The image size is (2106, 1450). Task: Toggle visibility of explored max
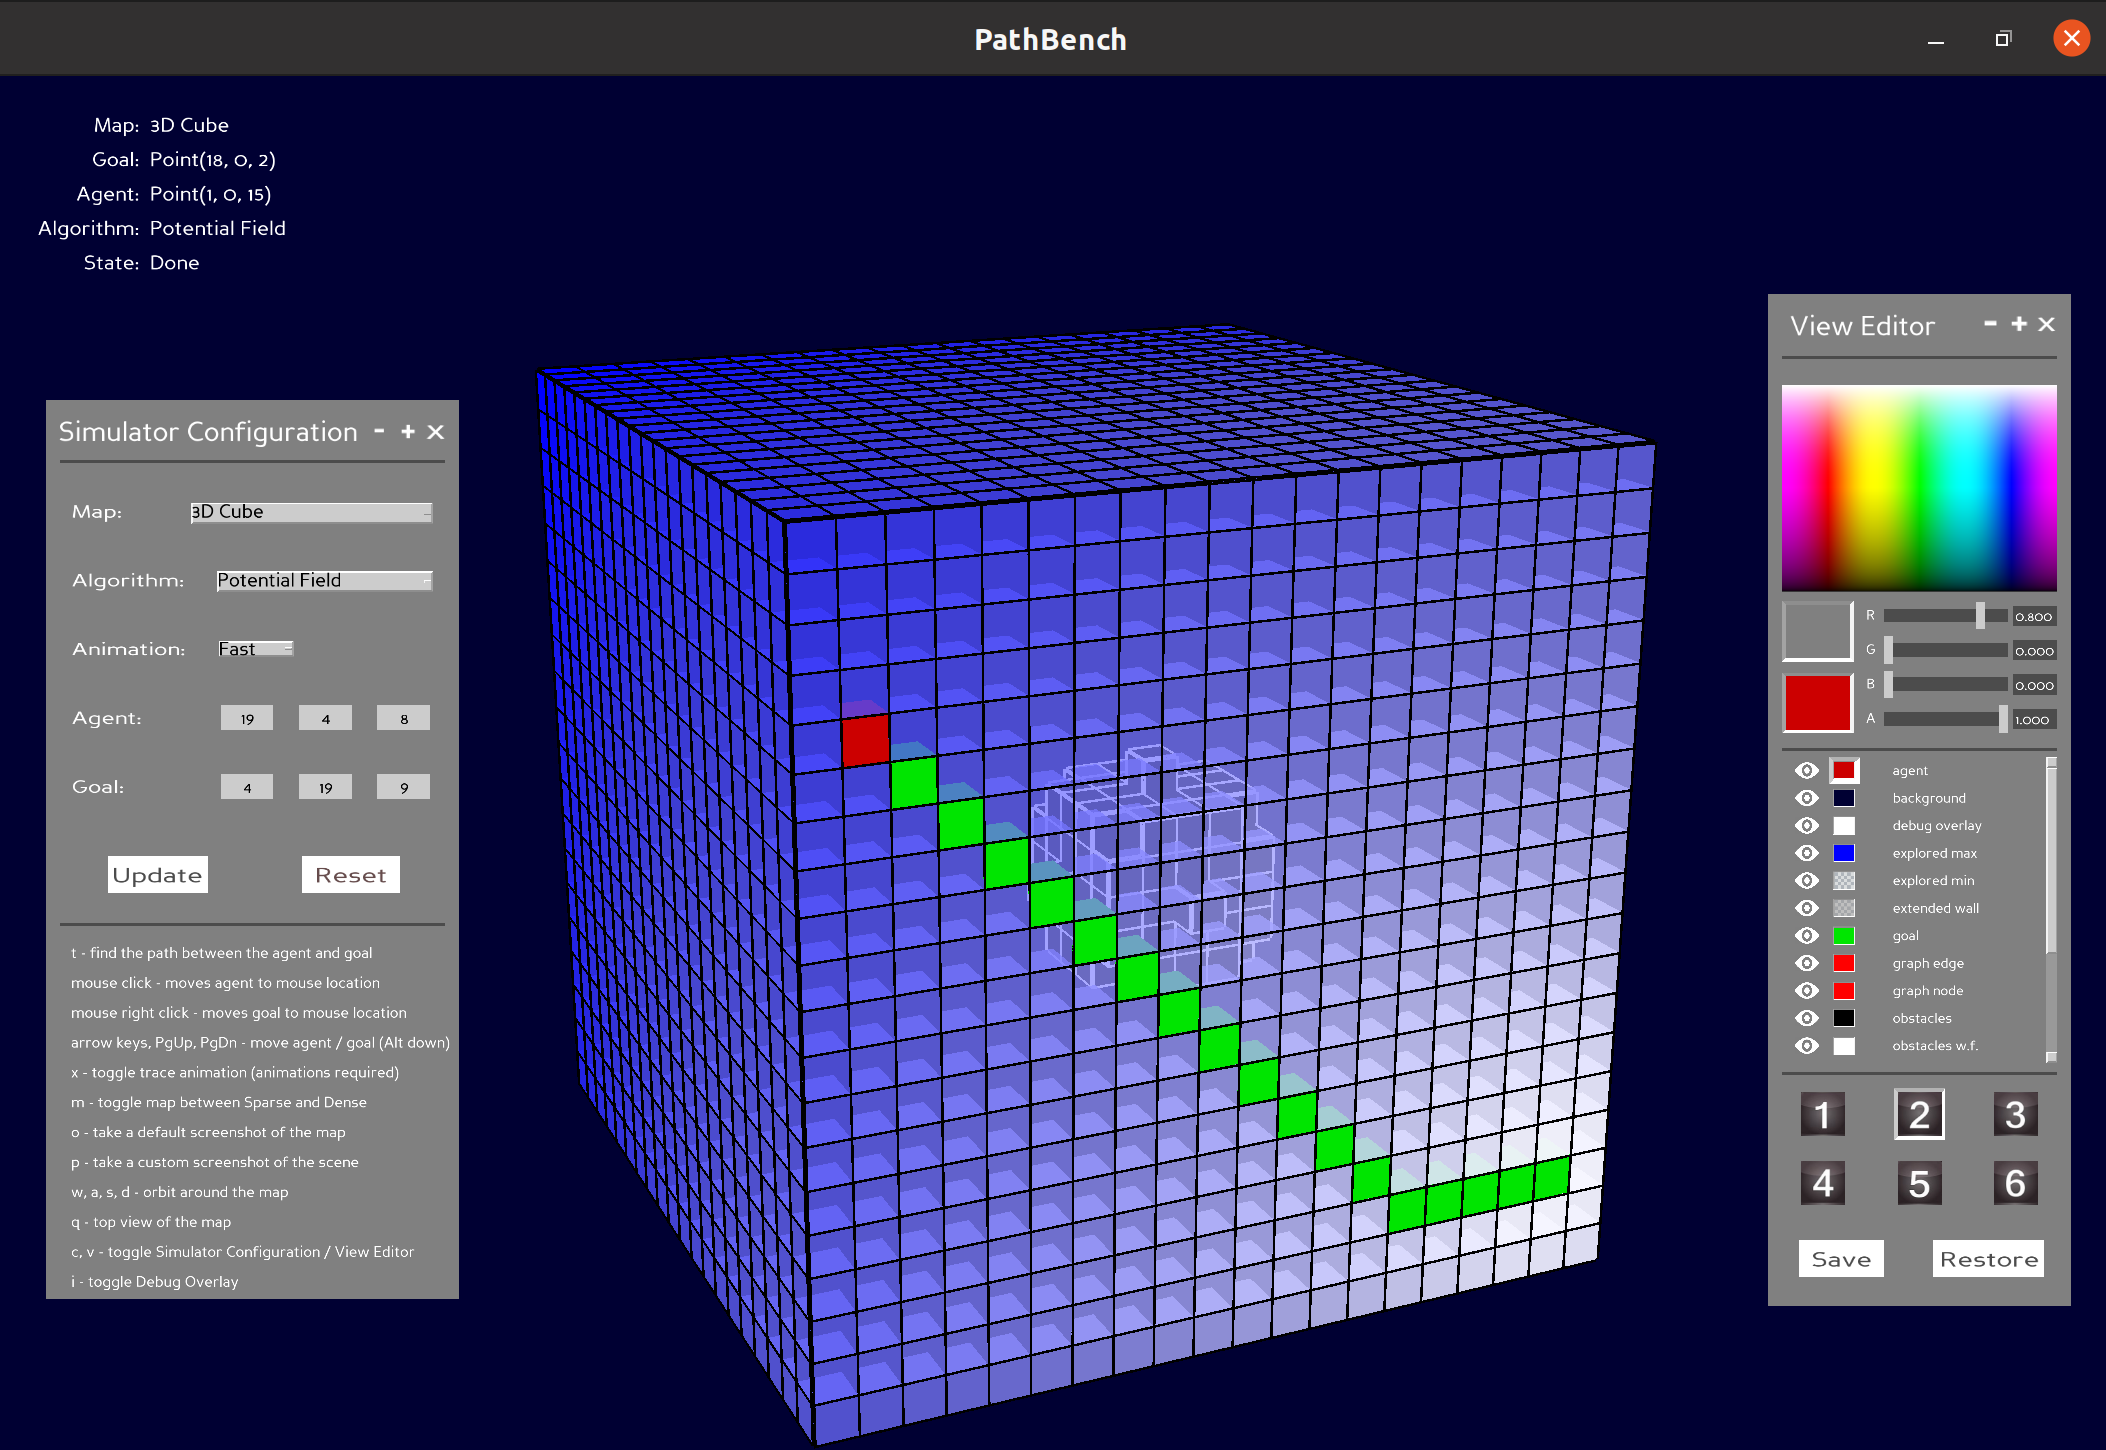pos(1806,853)
